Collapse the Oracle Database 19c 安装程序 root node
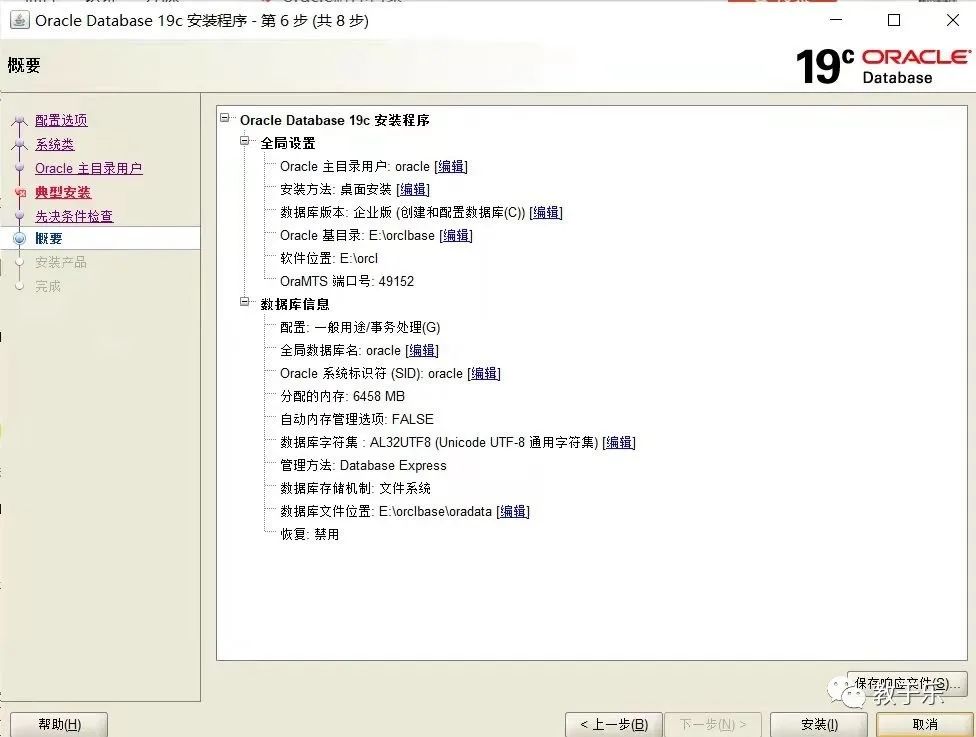 [225, 118]
